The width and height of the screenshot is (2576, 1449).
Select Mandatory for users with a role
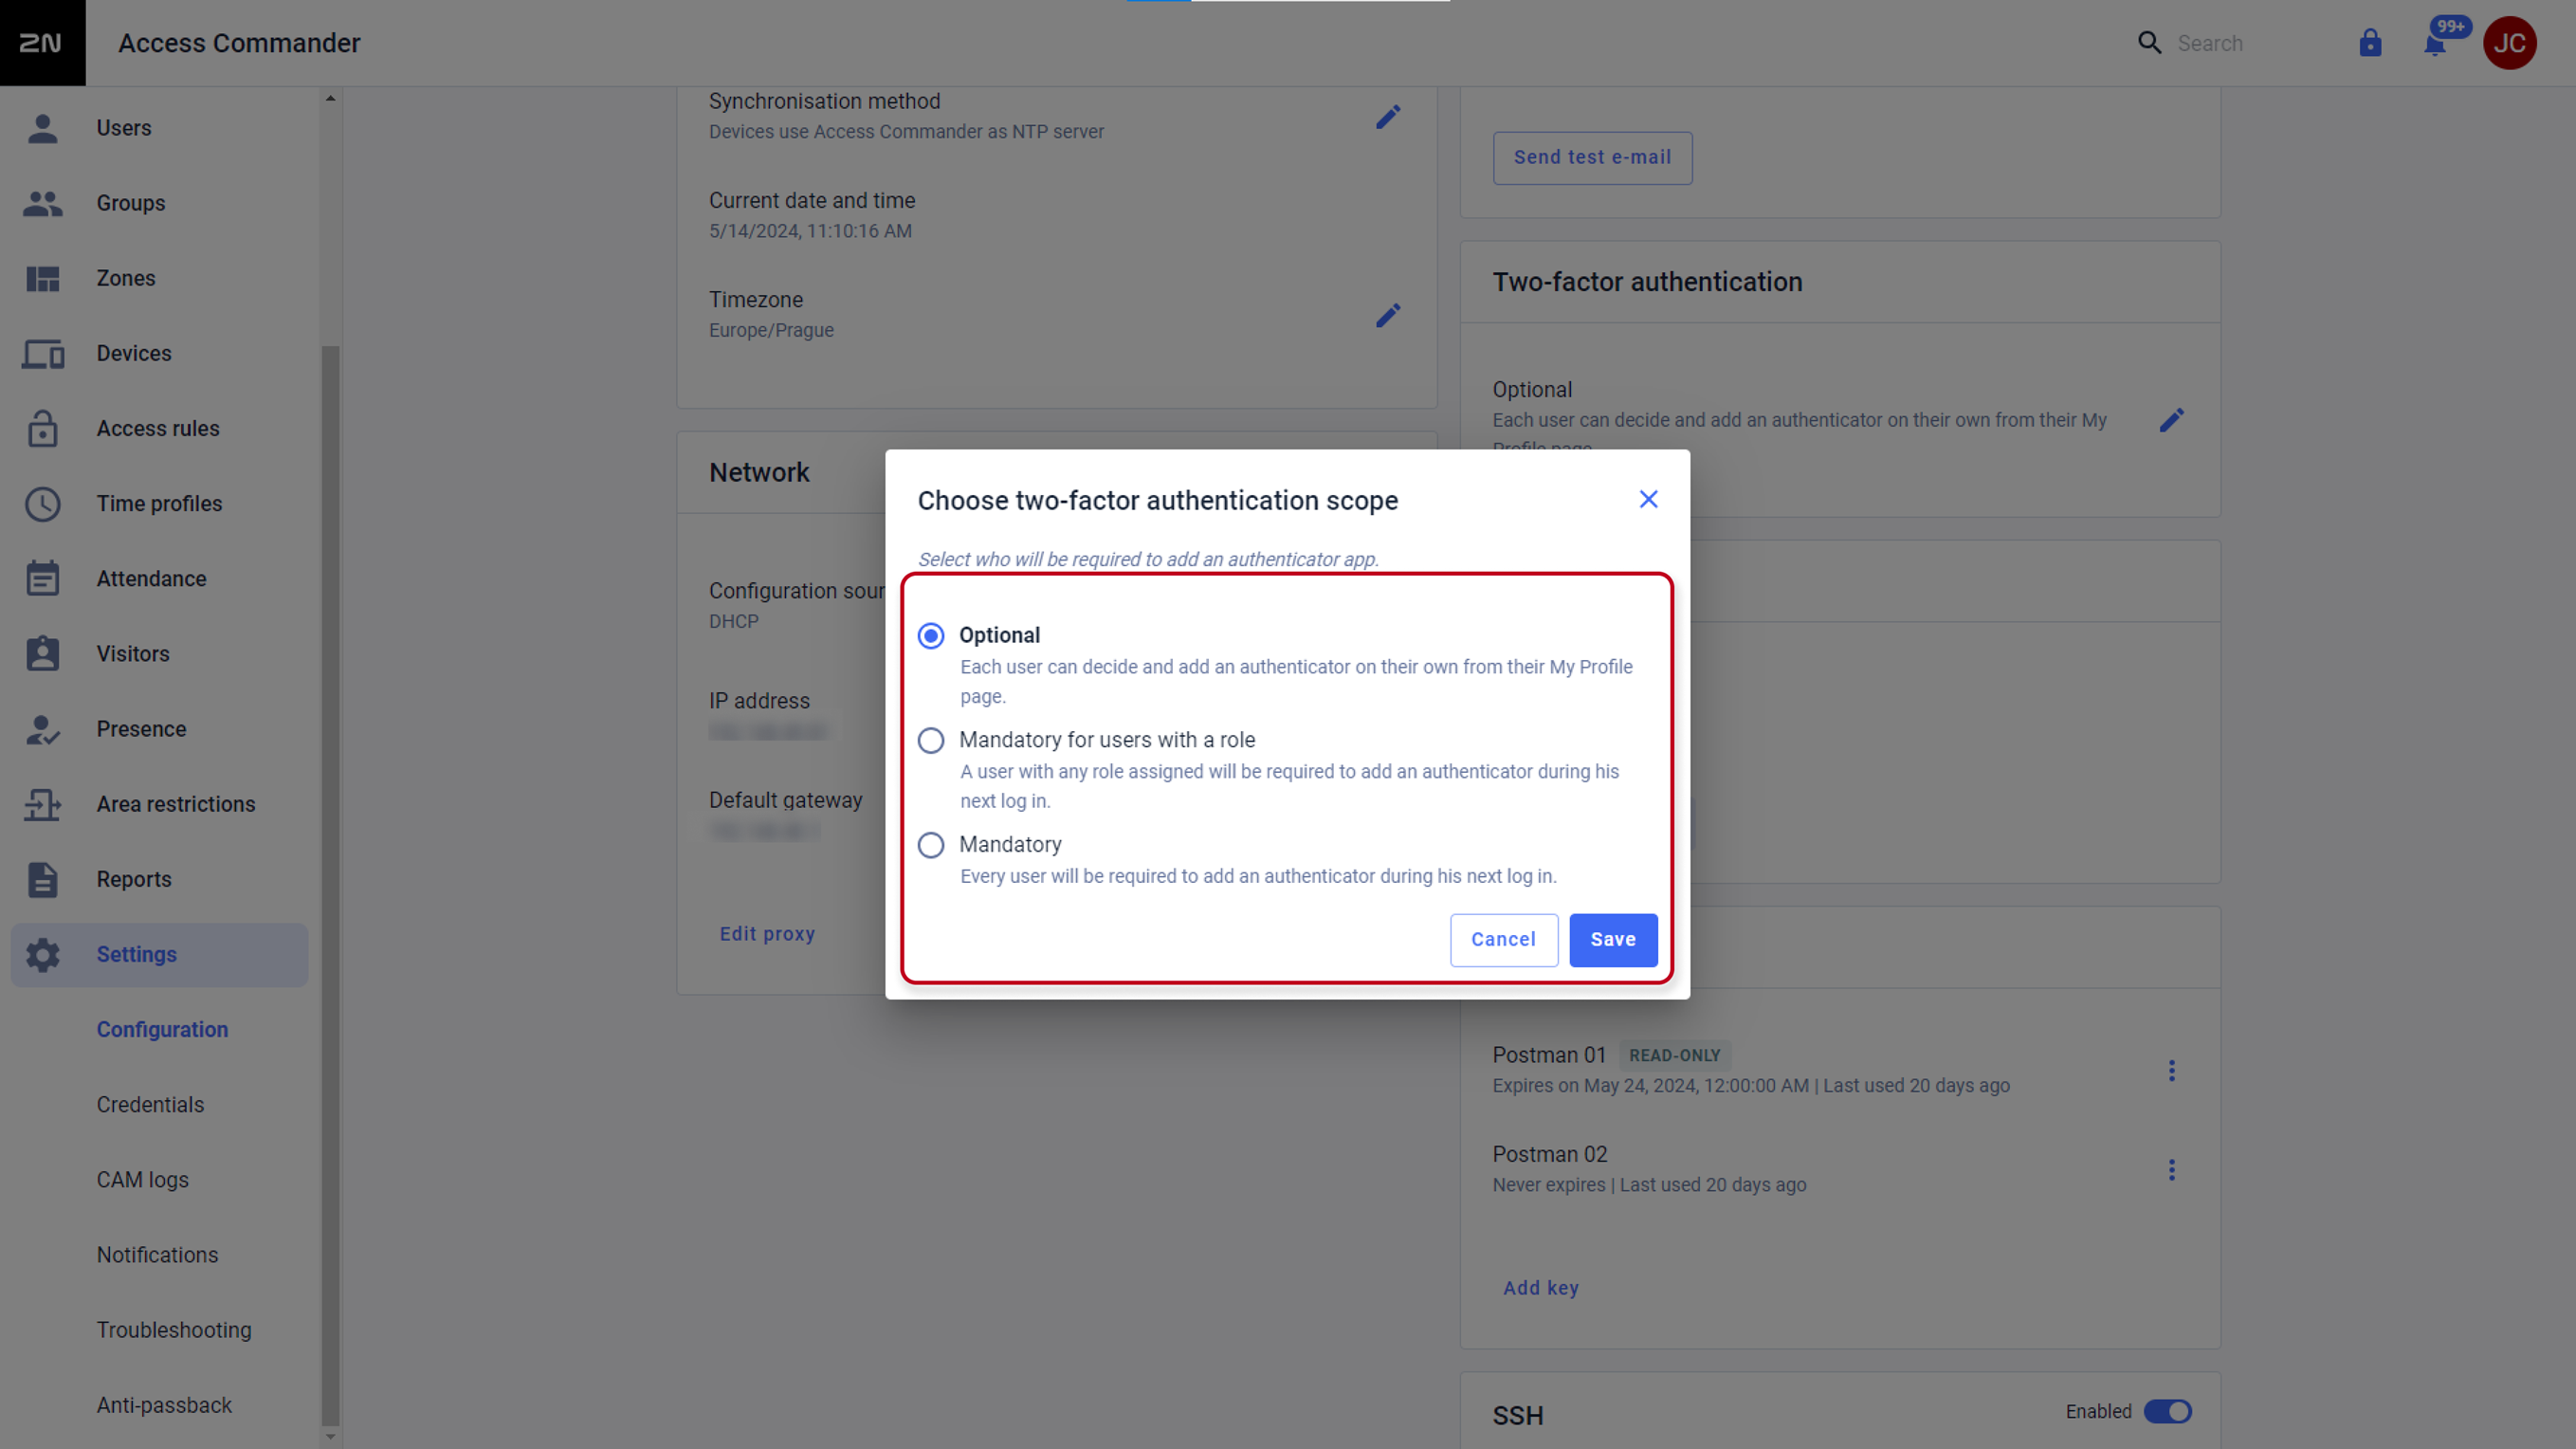(931, 741)
